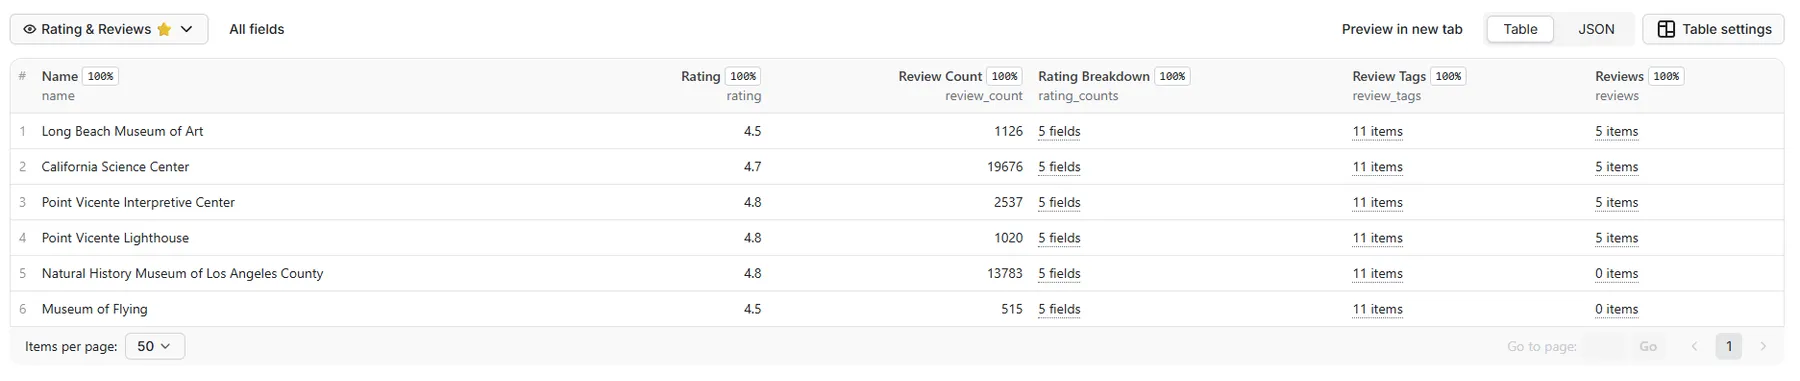The image size is (1800, 381).
Task: Click the Review Count column header
Action: (x=940, y=76)
